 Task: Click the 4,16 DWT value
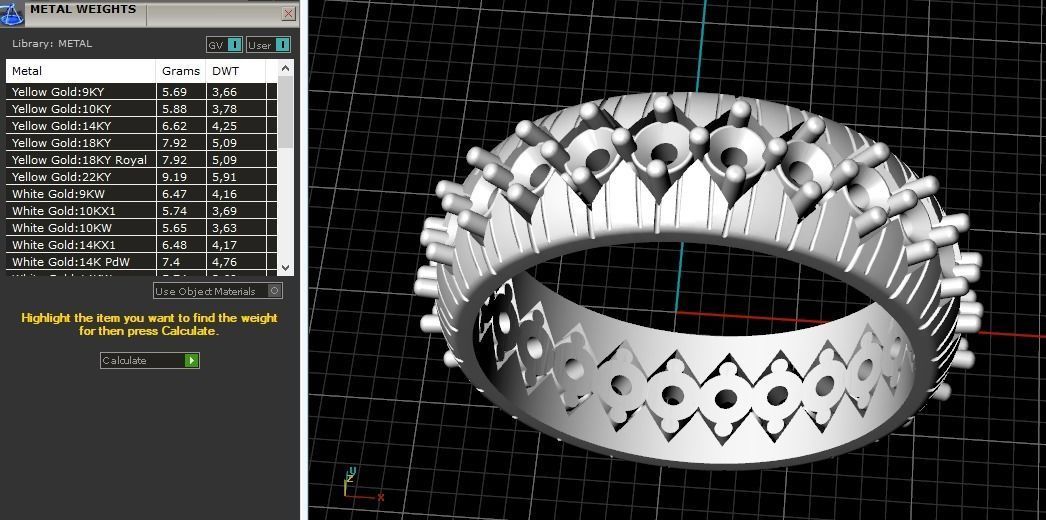tap(225, 194)
